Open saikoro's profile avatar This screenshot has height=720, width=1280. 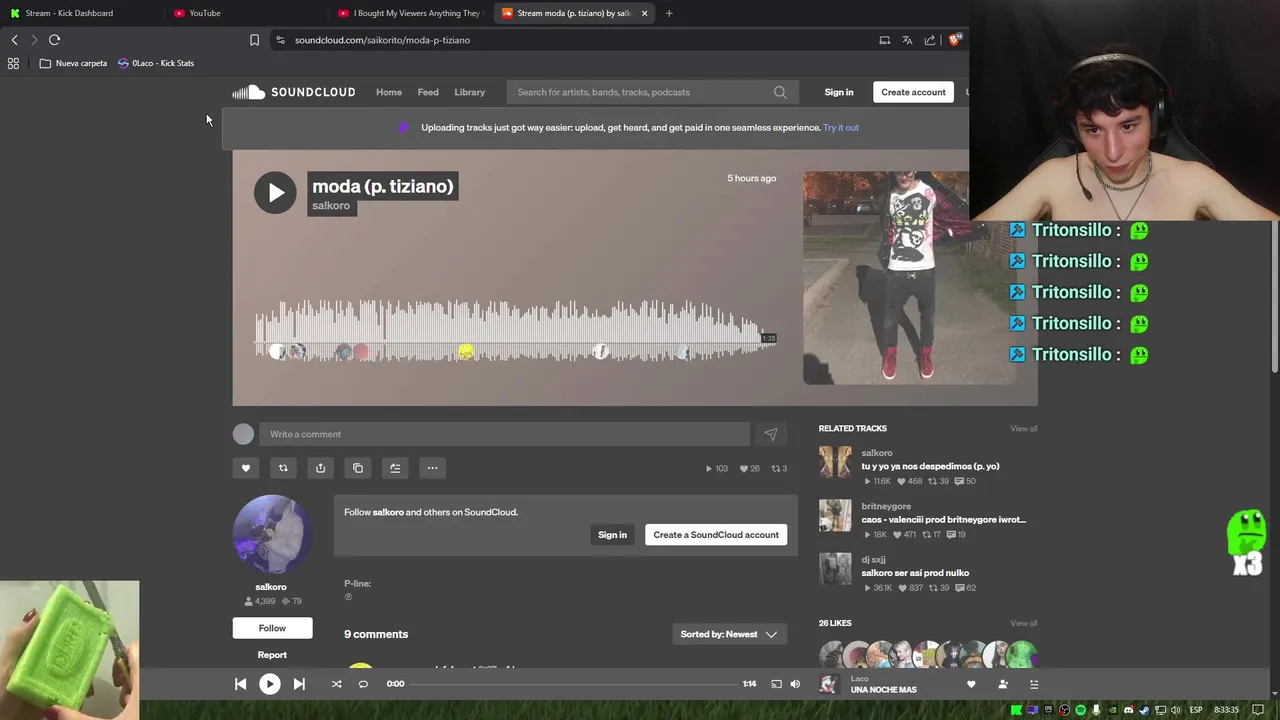click(x=272, y=534)
